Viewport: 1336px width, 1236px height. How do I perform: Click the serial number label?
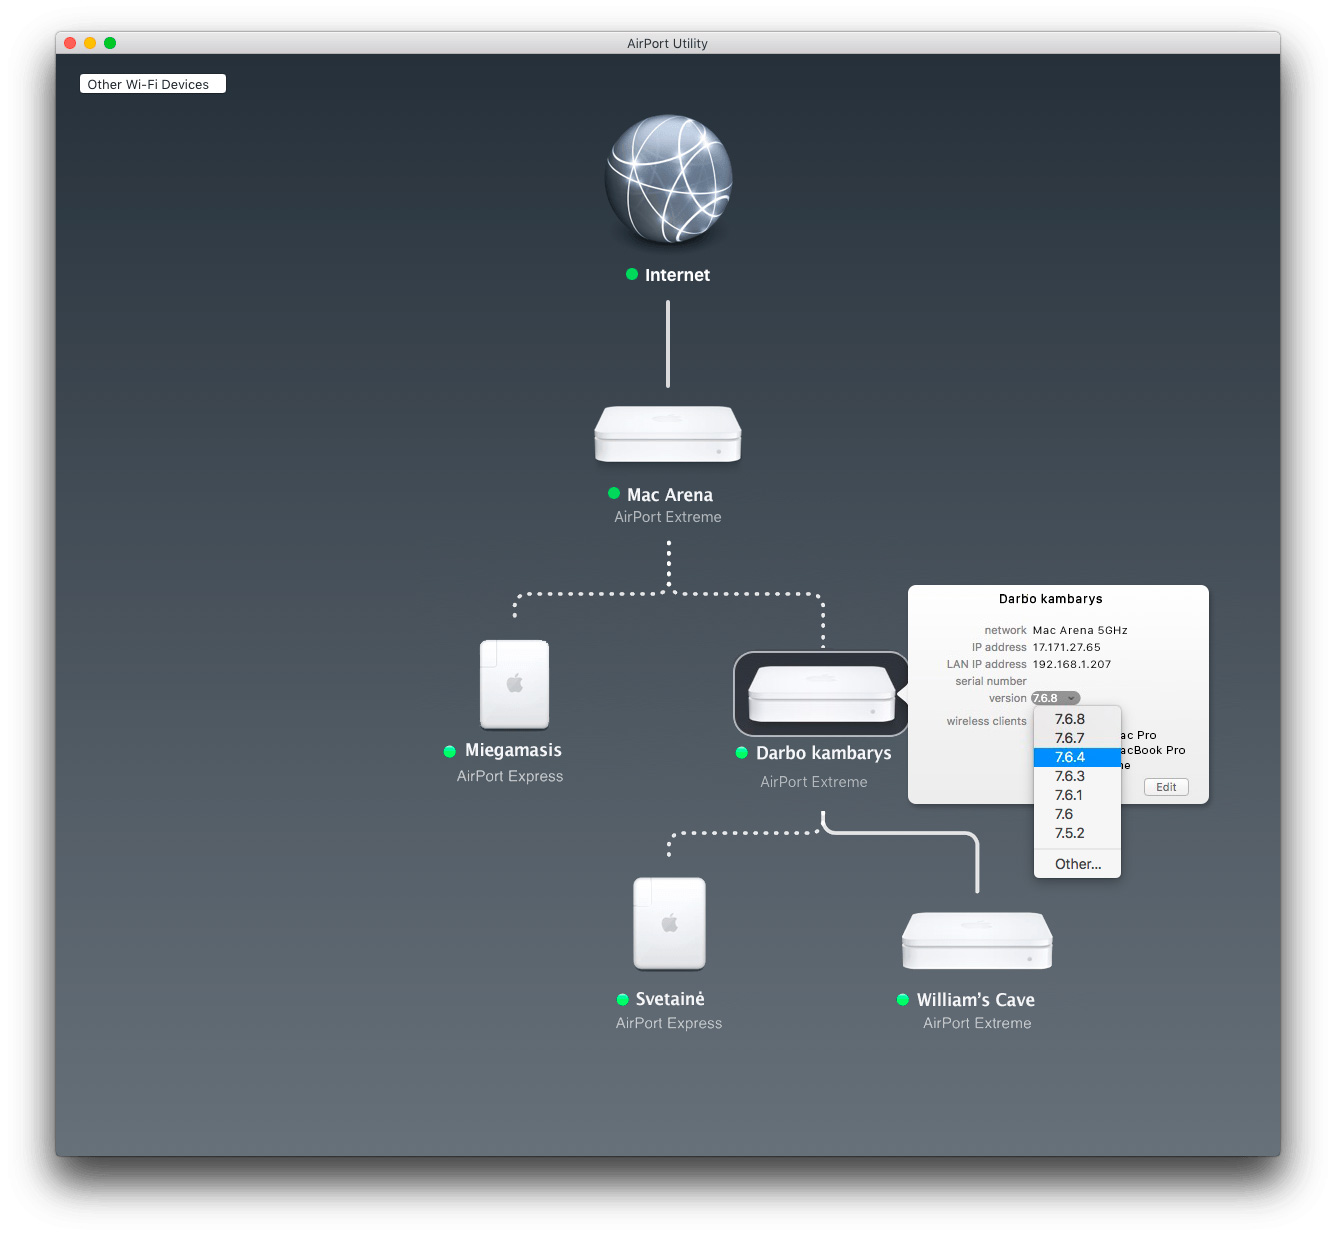[x=991, y=681]
